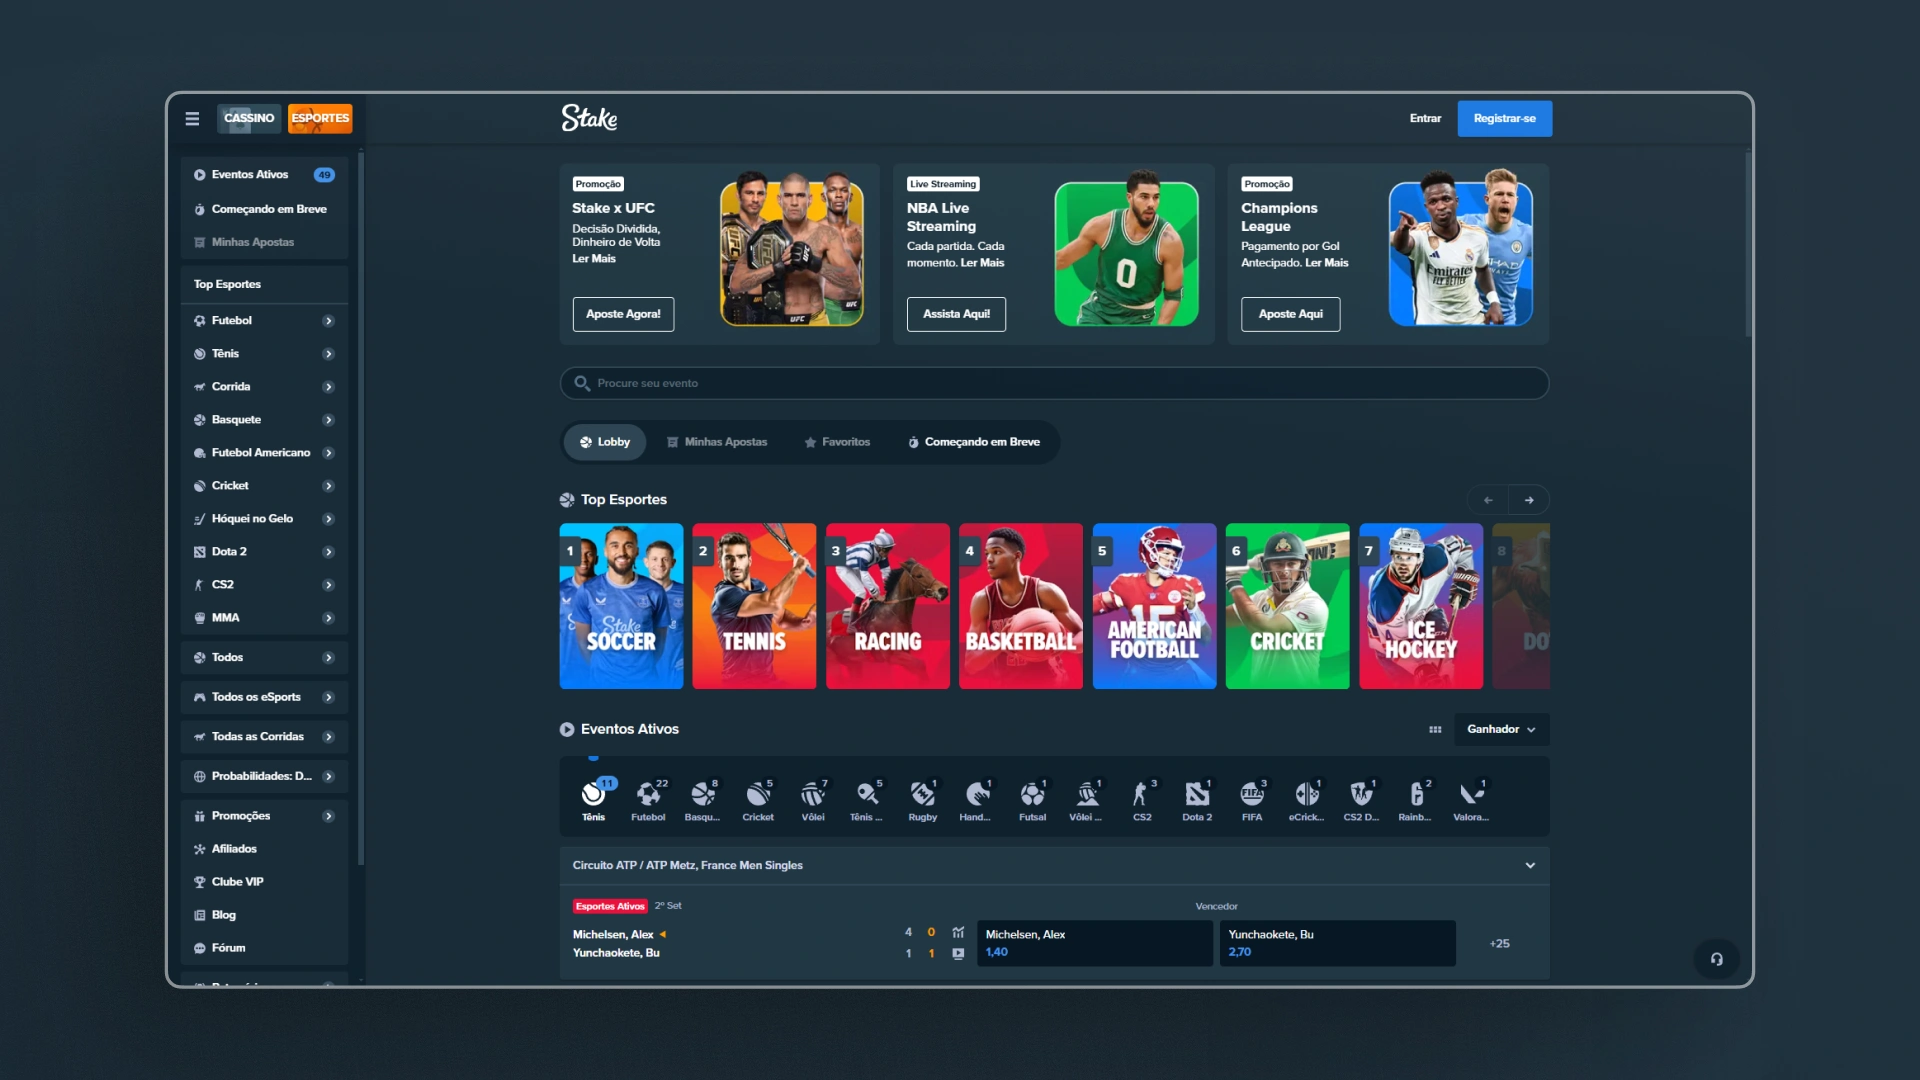Open the live support headset icon

pos(1716,959)
